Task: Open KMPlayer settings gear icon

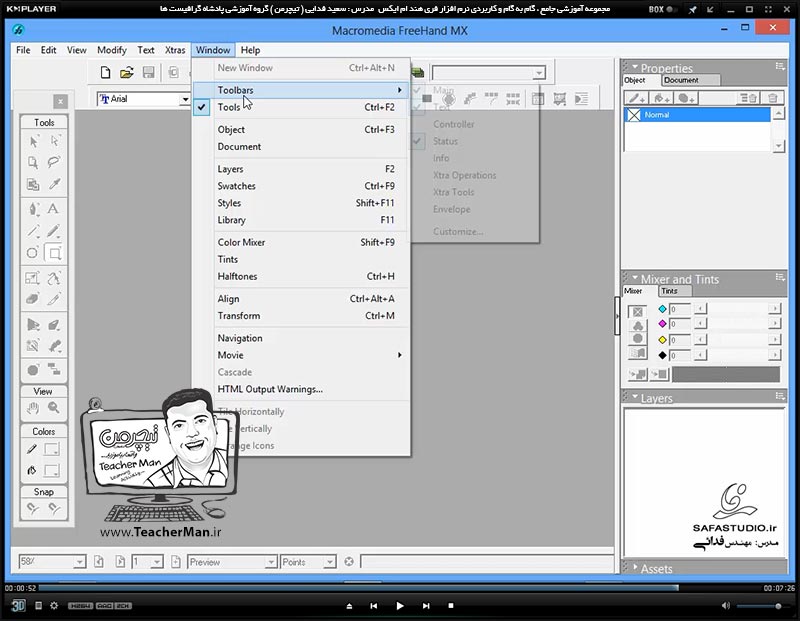Action: pyautogui.click(x=54, y=606)
